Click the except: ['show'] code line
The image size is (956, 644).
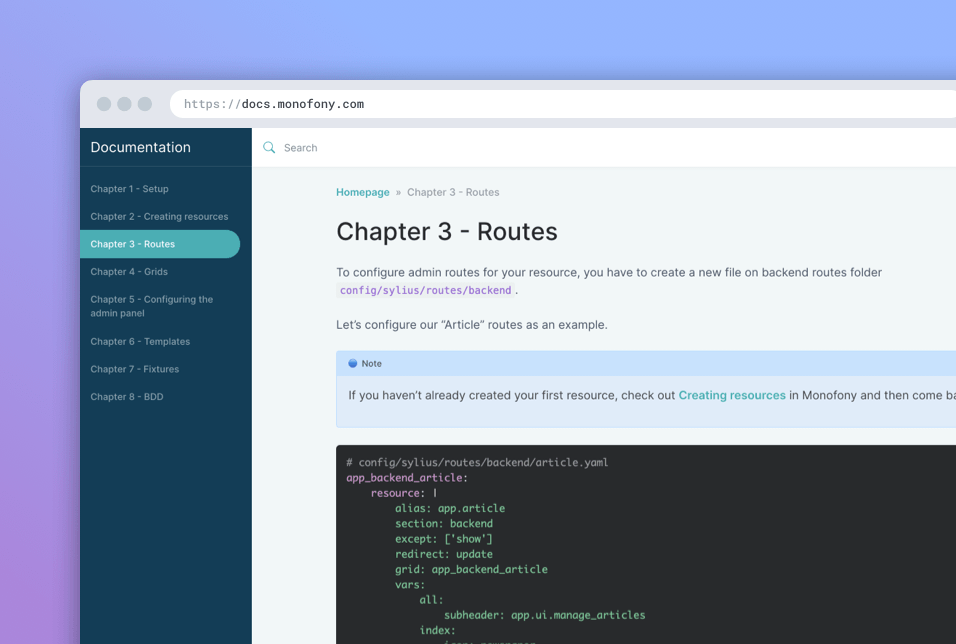pyautogui.click(x=444, y=538)
